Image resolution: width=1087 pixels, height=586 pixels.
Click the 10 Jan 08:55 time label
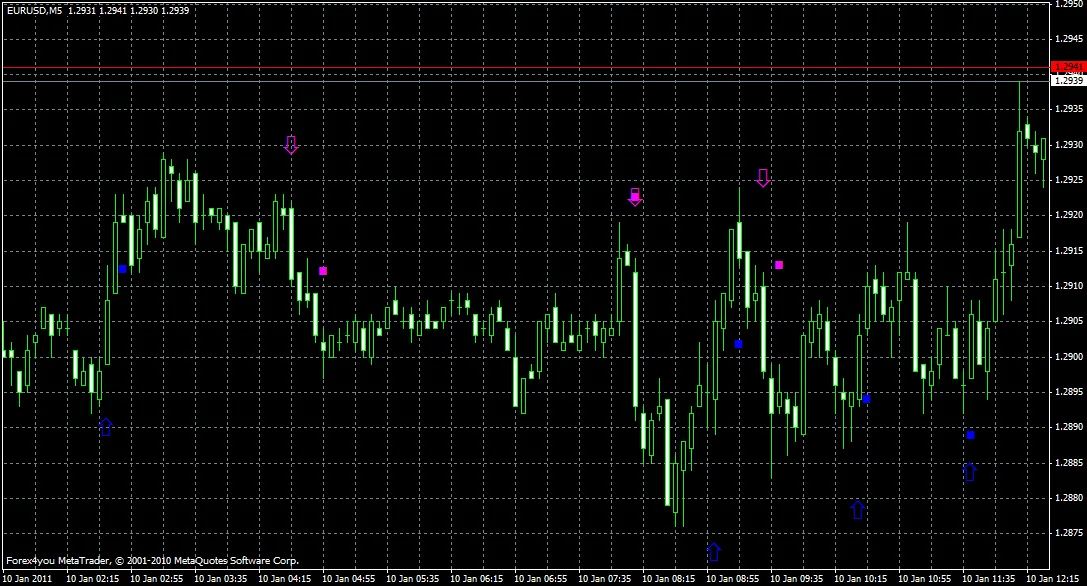[x=733, y=578]
